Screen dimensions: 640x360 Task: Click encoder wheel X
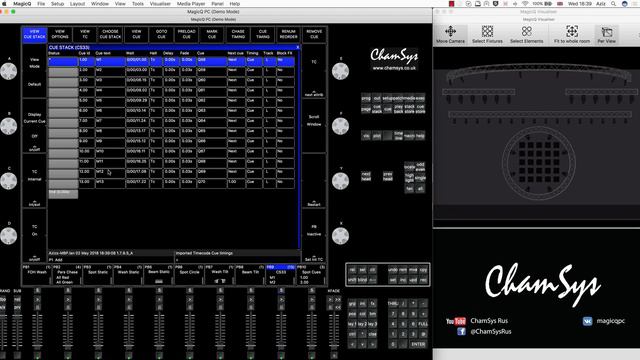tap(340, 236)
